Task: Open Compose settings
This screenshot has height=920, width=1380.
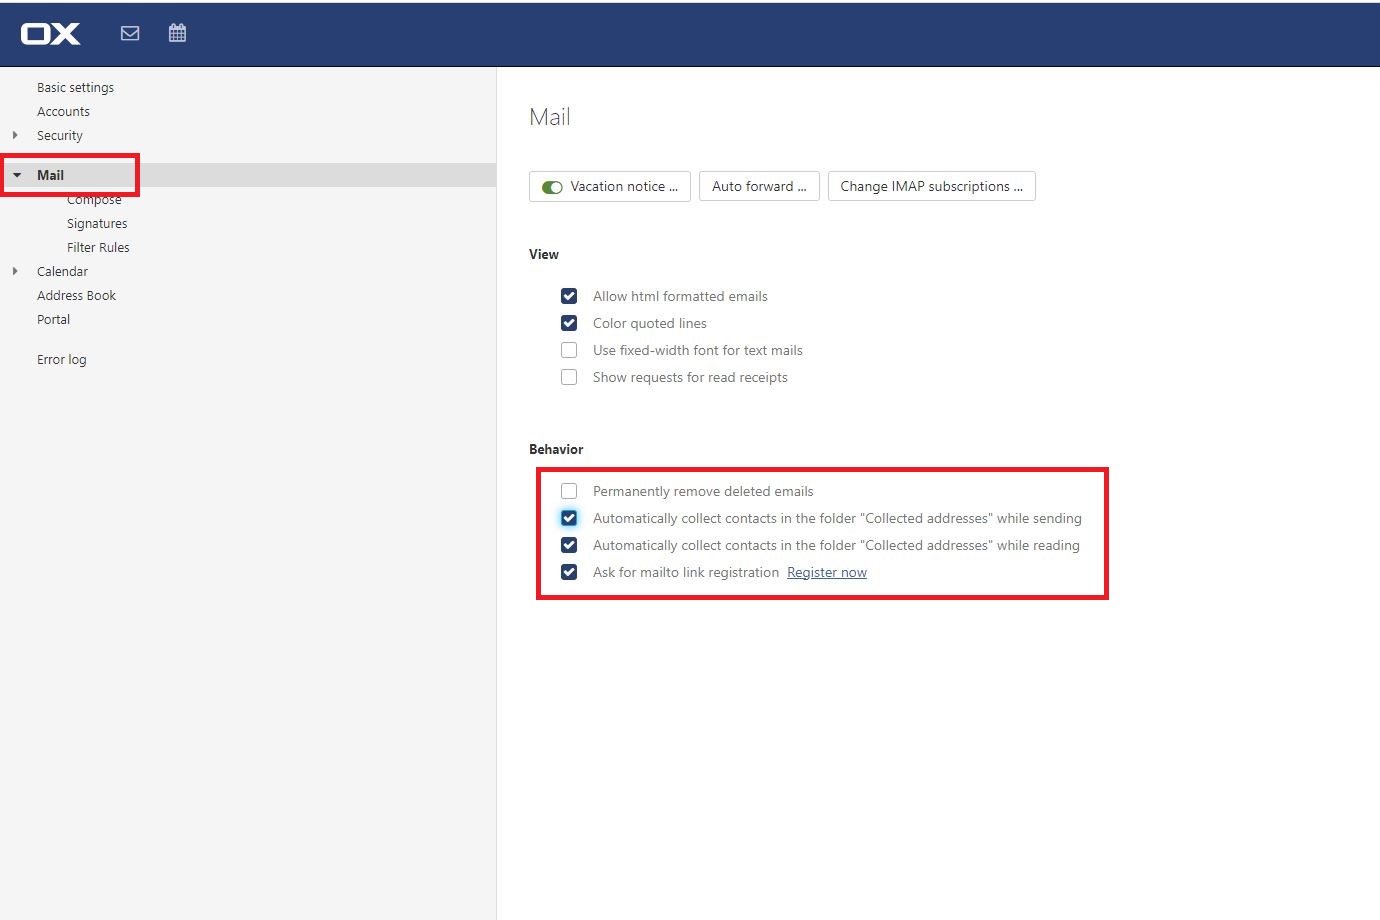Action: [94, 199]
